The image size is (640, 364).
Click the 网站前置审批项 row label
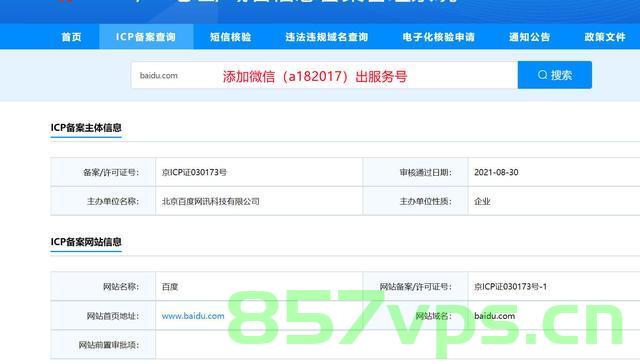pyautogui.click(x=109, y=345)
